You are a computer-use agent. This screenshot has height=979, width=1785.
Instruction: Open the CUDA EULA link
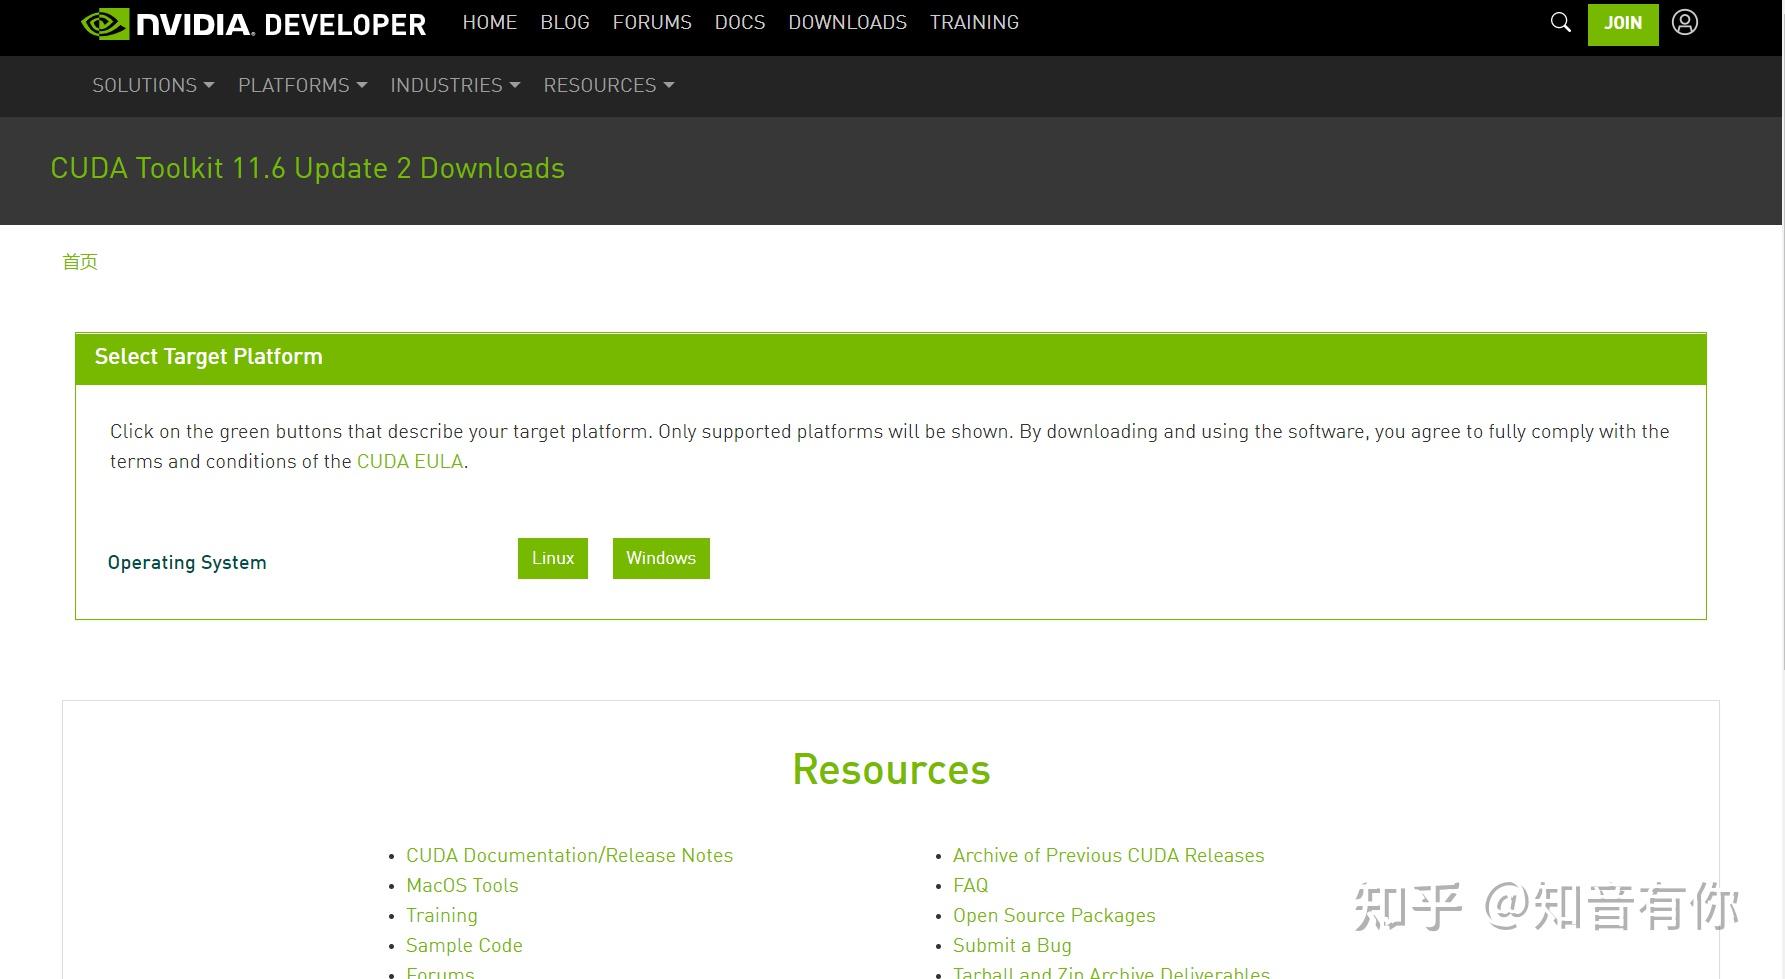click(410, 461)
